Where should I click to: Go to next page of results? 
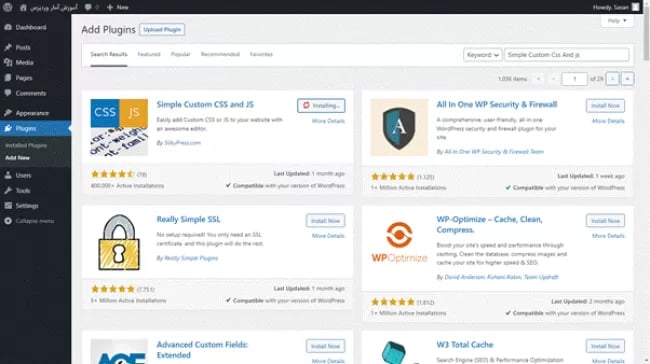pyautogui.click(x=612, y=79)
